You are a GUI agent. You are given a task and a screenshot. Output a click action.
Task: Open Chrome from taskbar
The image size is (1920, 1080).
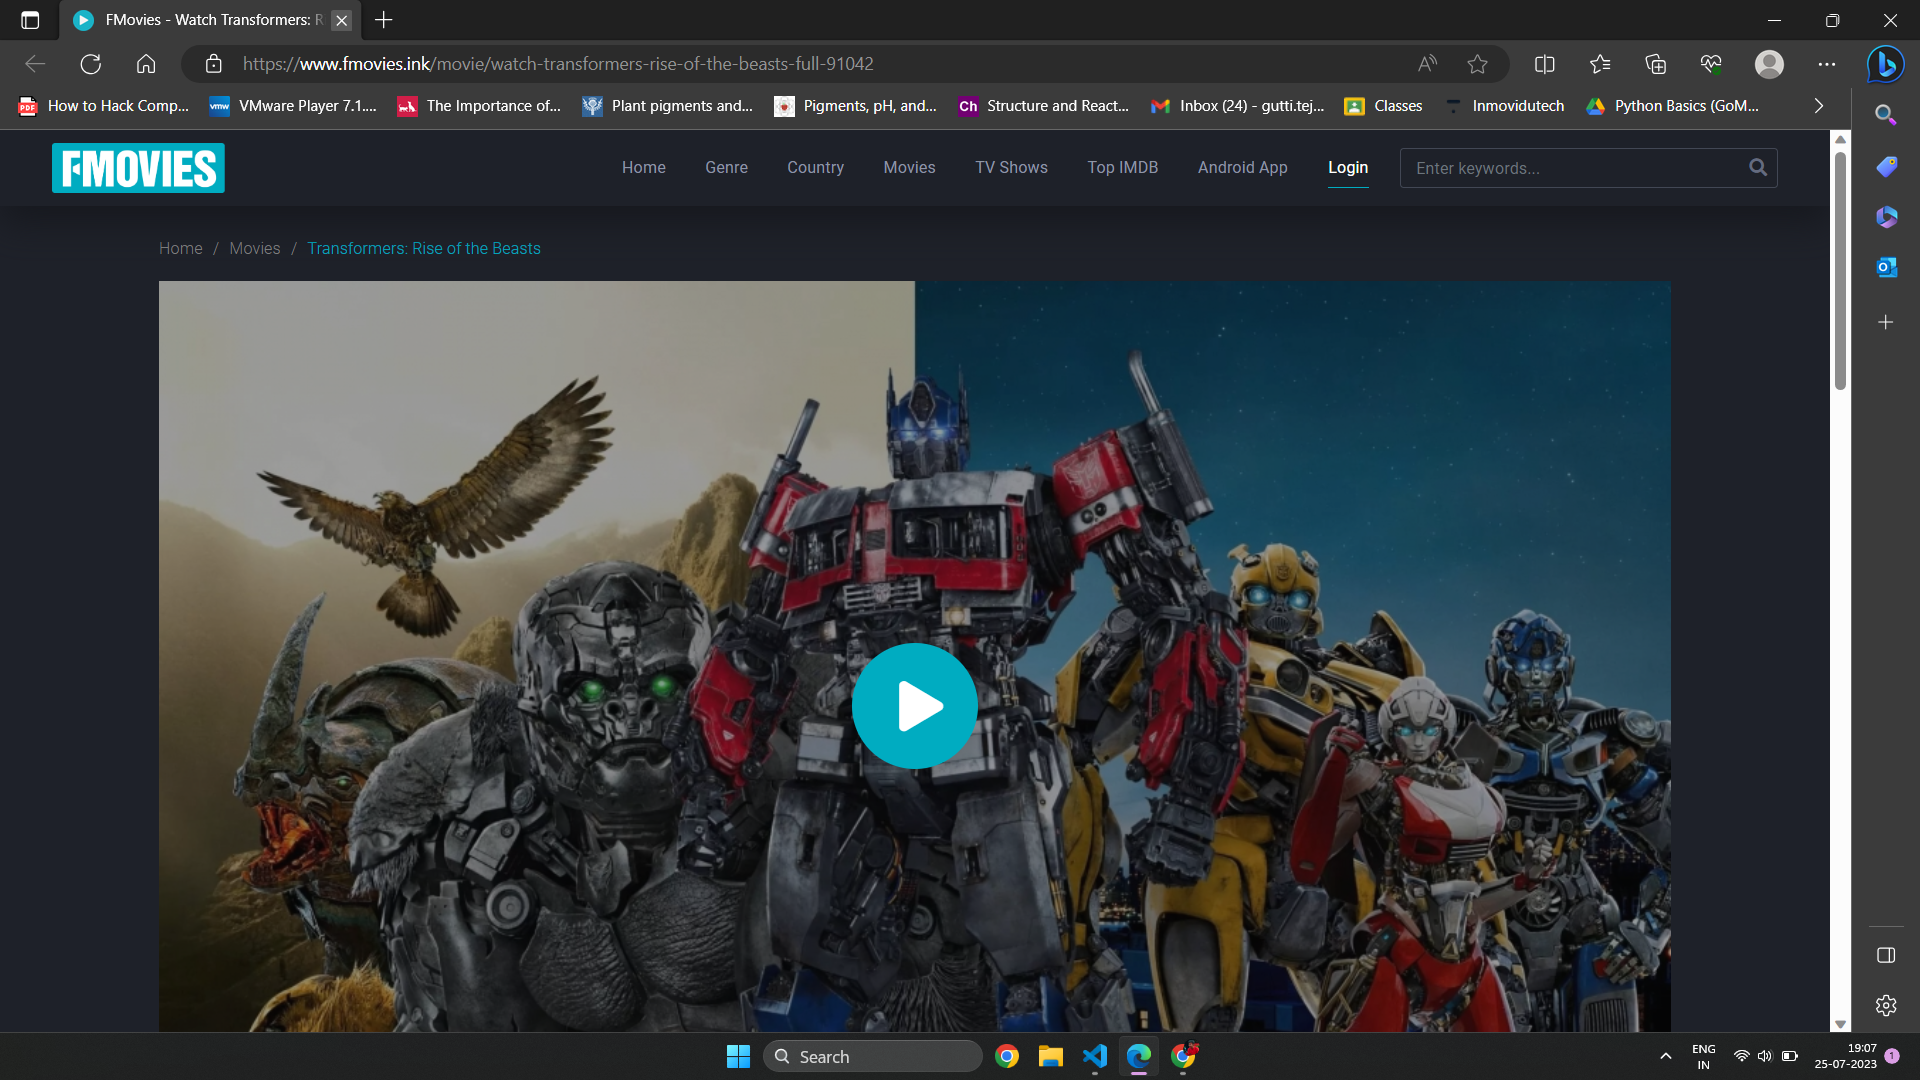pyautogui.click(x=1007, y=1056)
